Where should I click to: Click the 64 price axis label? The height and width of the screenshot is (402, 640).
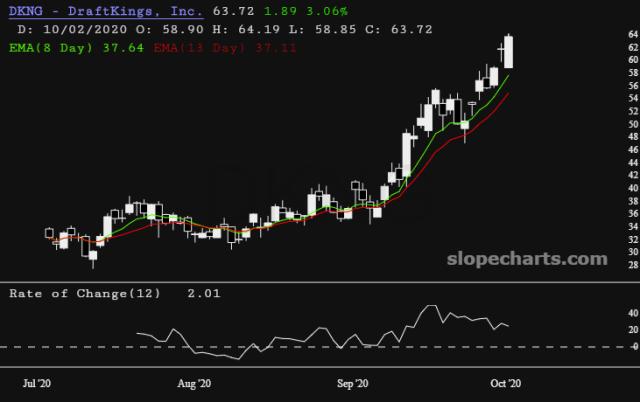[605, 35]
